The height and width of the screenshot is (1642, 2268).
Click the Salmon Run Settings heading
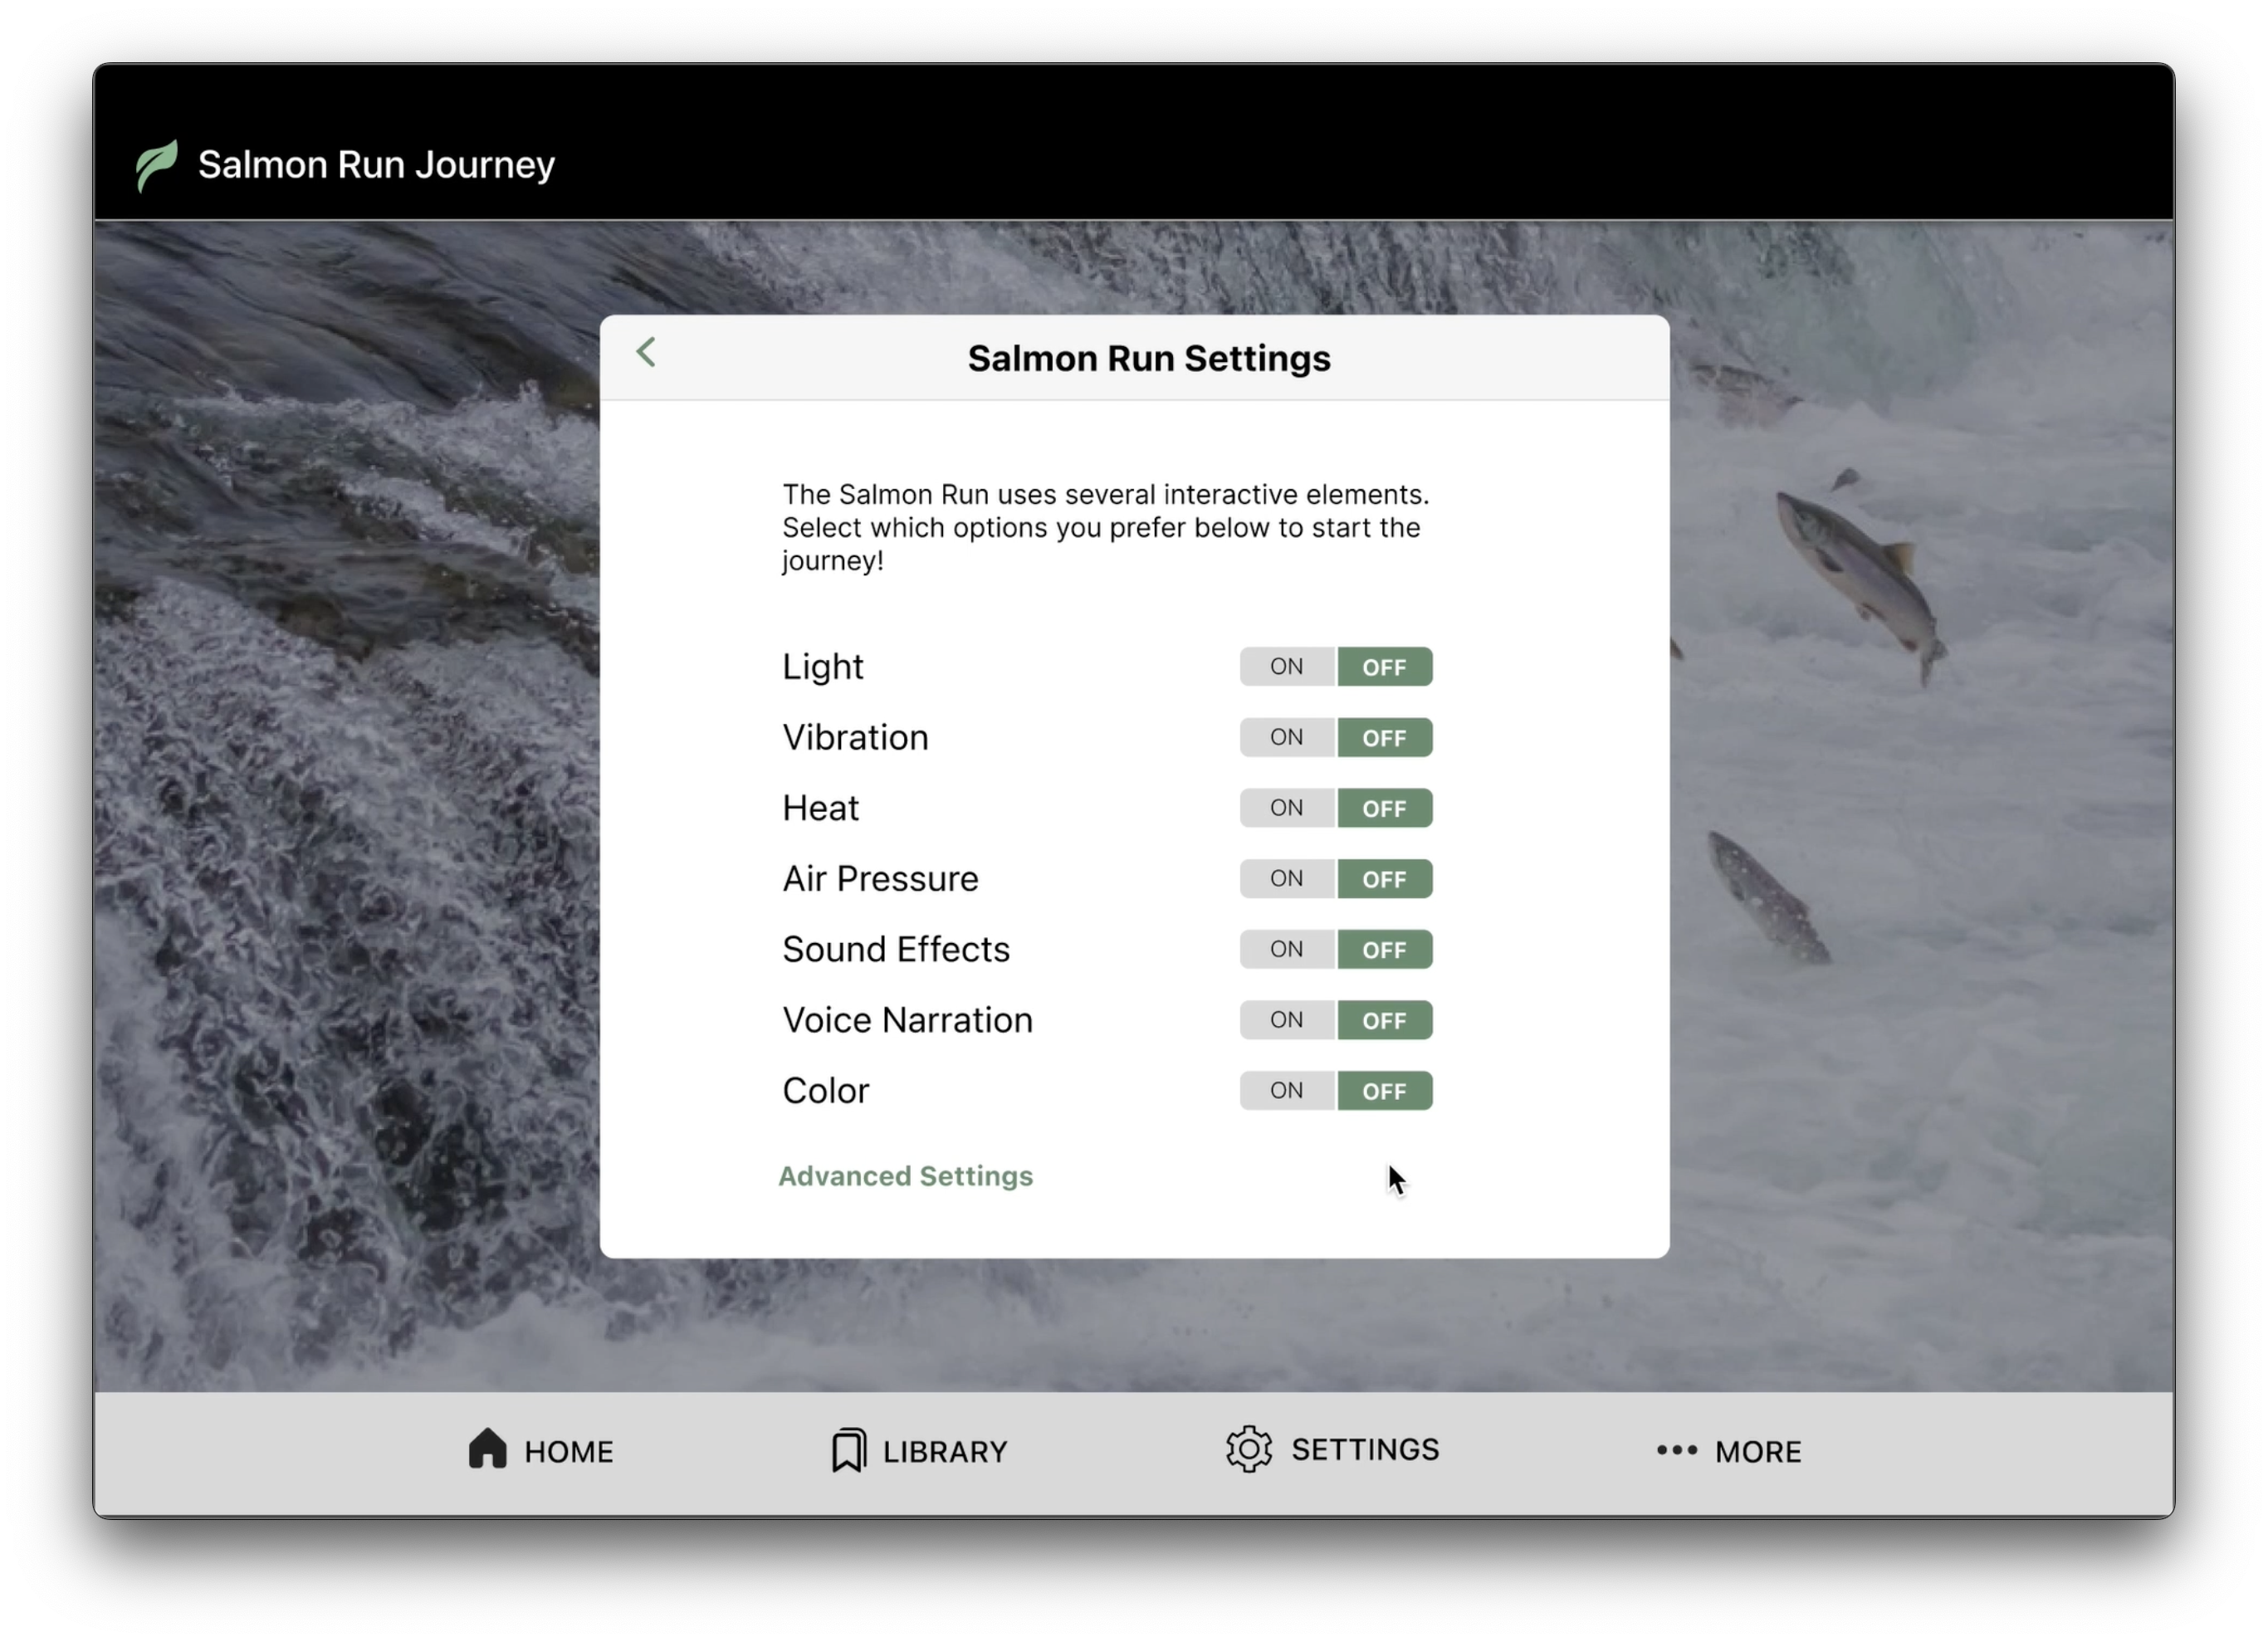coord(1149,358)
